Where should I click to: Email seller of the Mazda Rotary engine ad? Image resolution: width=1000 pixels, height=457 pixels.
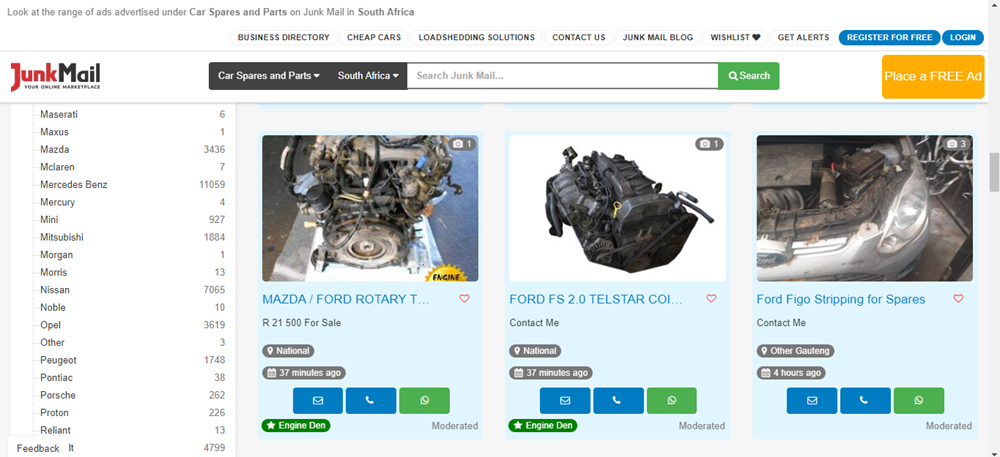tap(318, 400)
